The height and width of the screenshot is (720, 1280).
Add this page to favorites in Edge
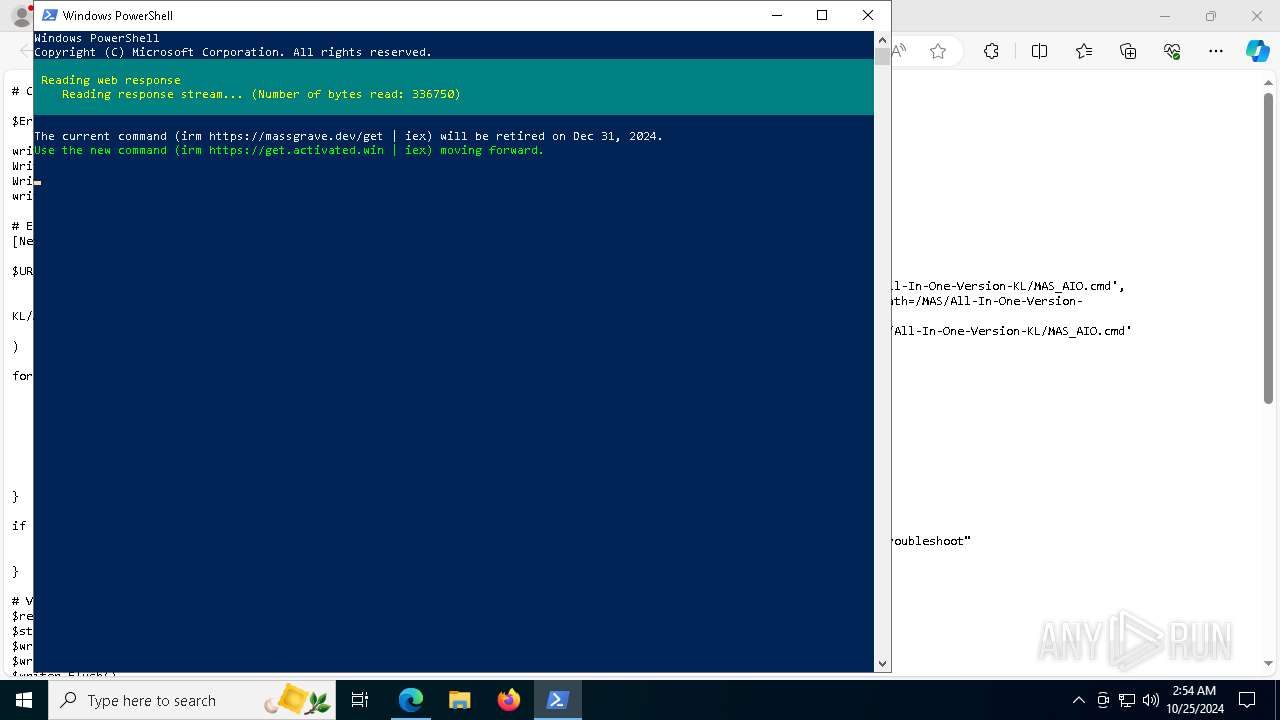(938, 52)
